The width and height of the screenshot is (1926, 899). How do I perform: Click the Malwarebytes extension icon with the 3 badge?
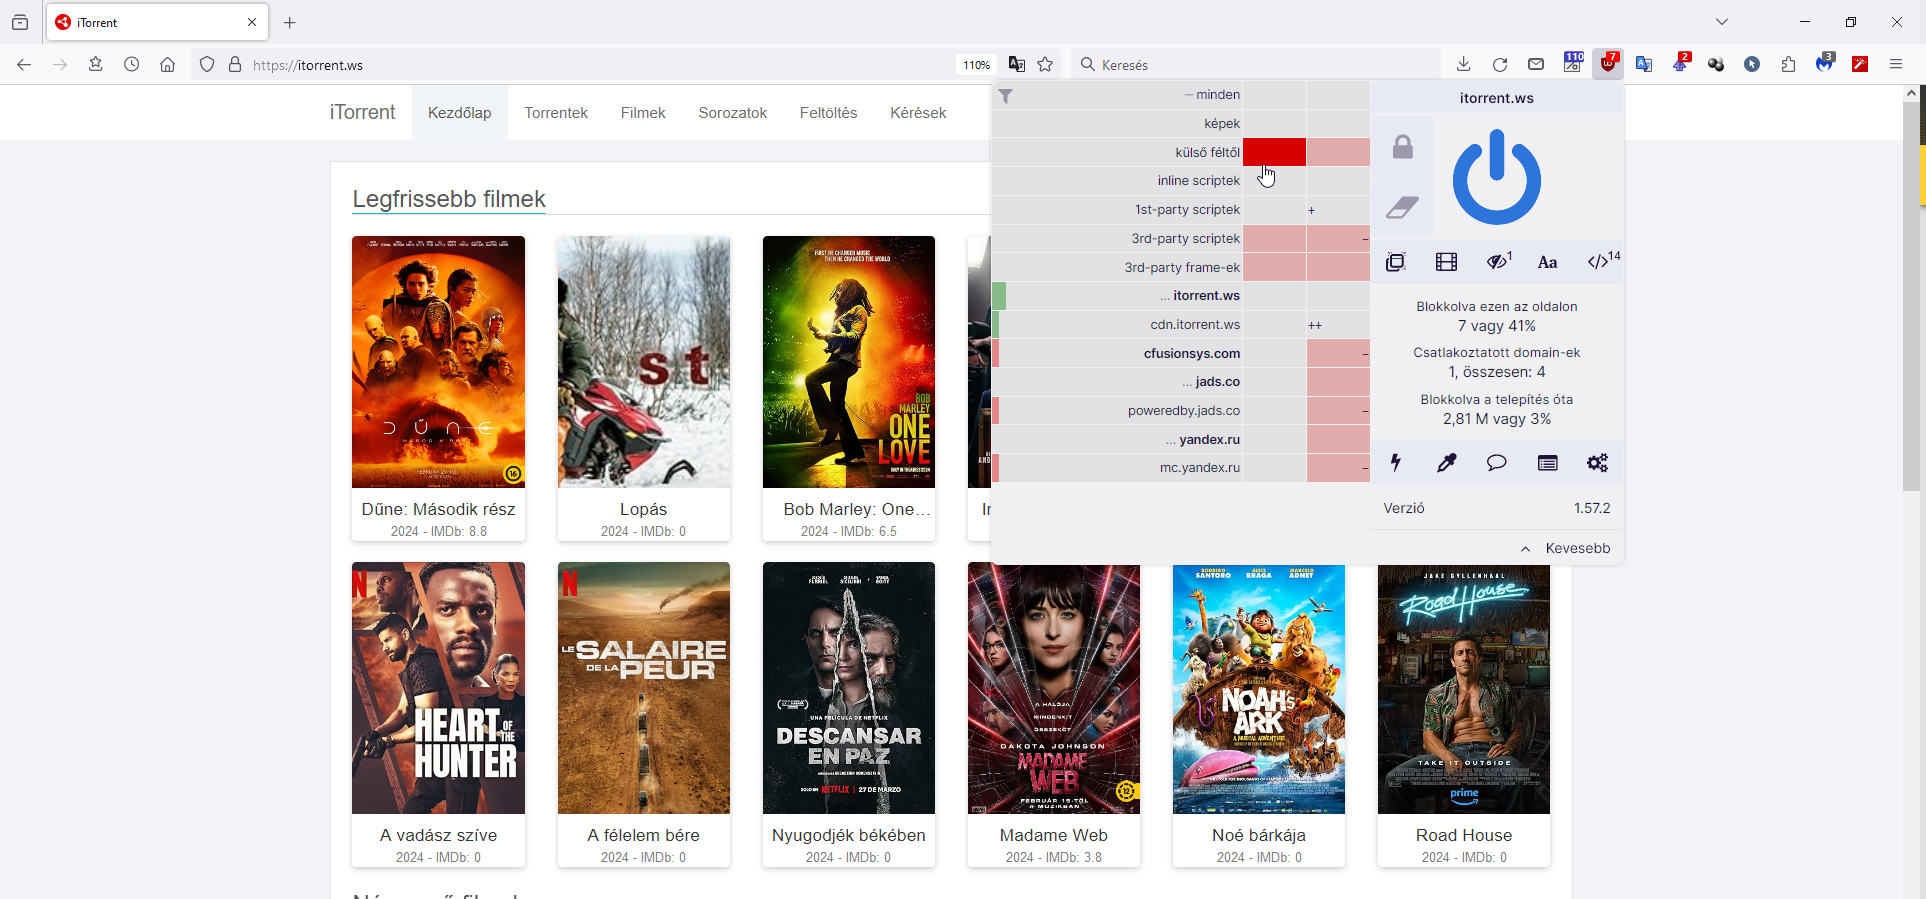(x=1825, y=64)
